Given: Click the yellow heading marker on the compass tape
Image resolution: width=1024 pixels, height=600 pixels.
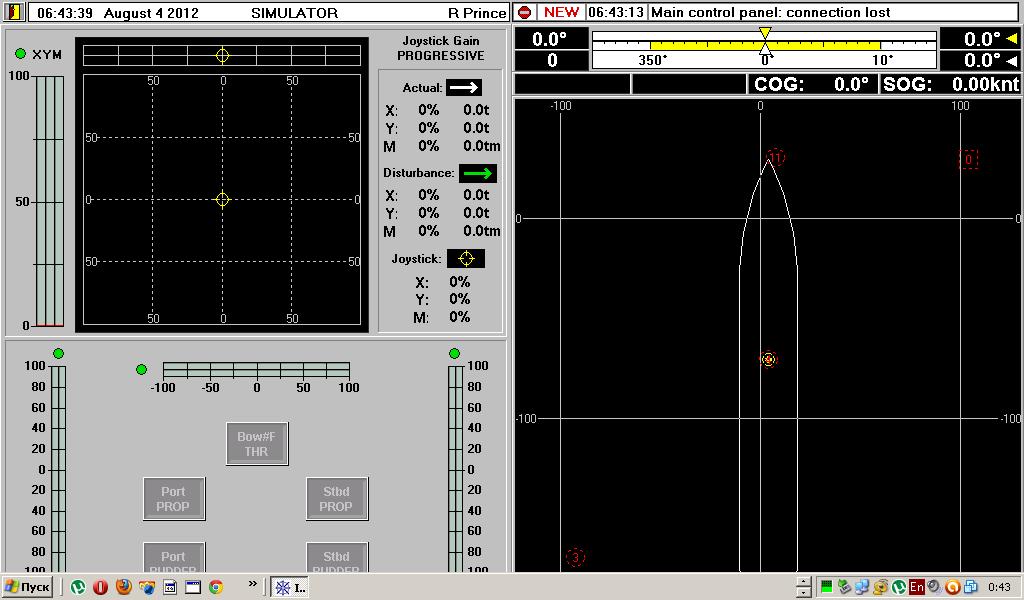Looking at the screenshot, I should (765, 34).
